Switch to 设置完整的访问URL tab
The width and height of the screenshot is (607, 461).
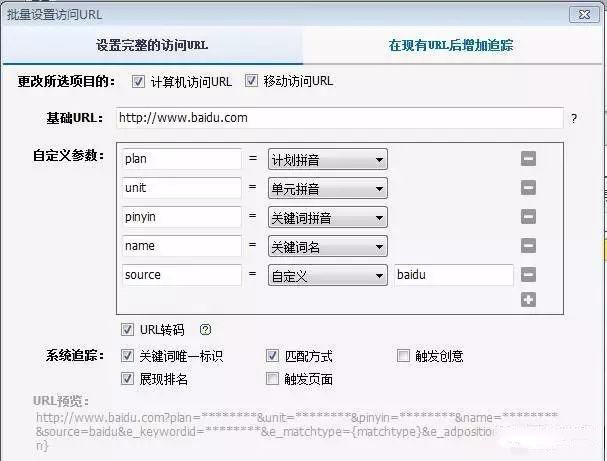coord(152,45)
